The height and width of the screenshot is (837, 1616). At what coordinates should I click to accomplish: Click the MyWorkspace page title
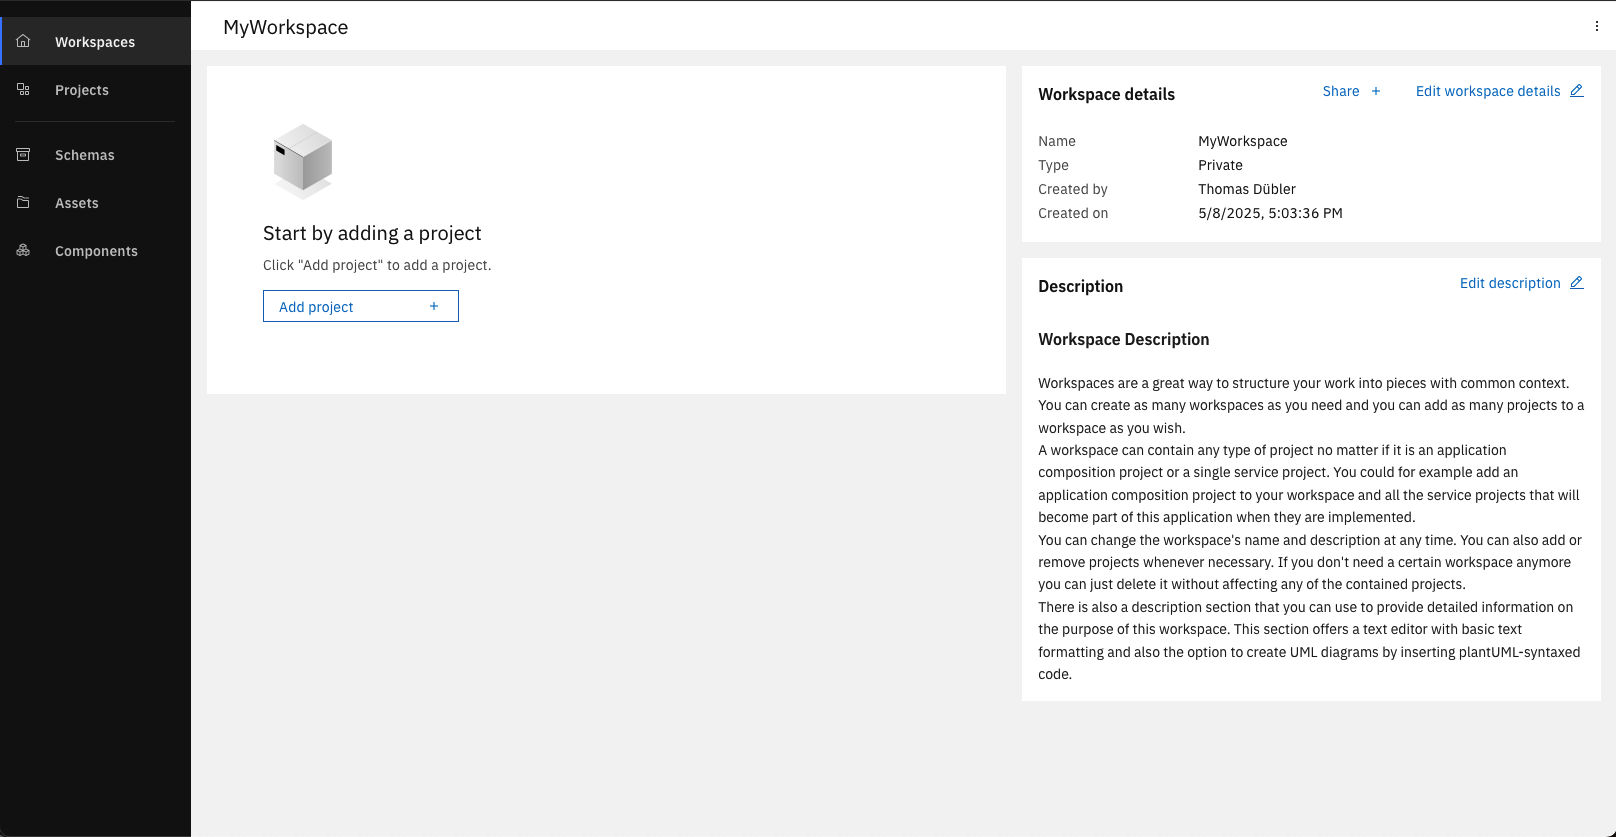point(286,27)
